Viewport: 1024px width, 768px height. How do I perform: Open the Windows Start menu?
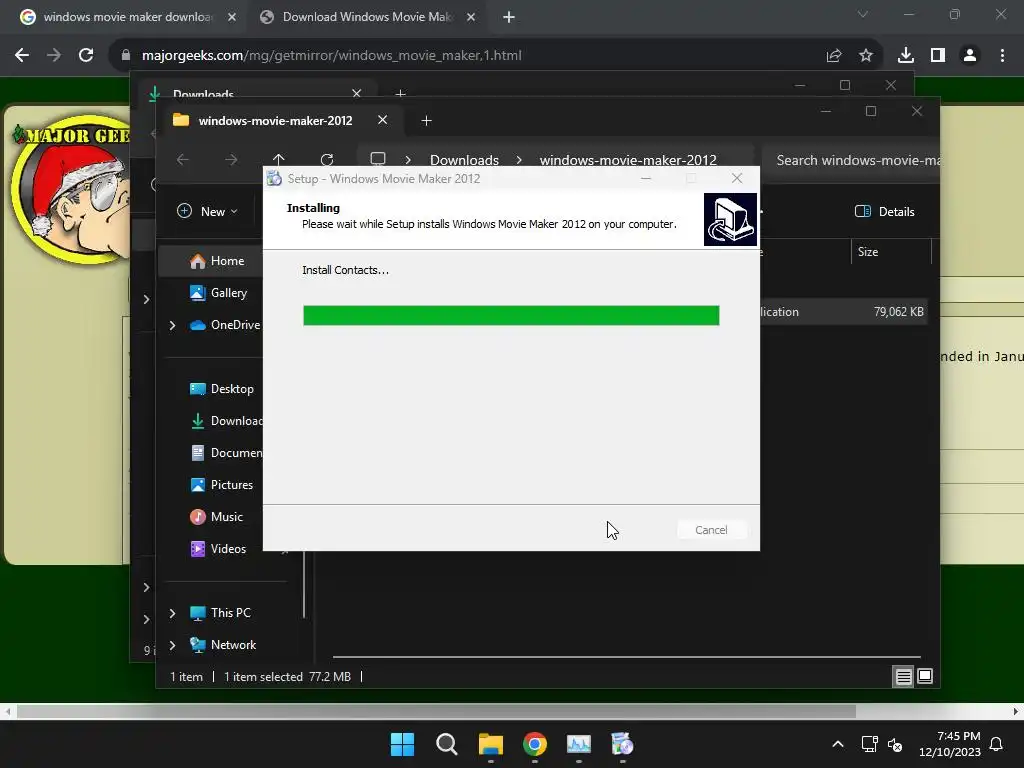[x=402, y=744]
